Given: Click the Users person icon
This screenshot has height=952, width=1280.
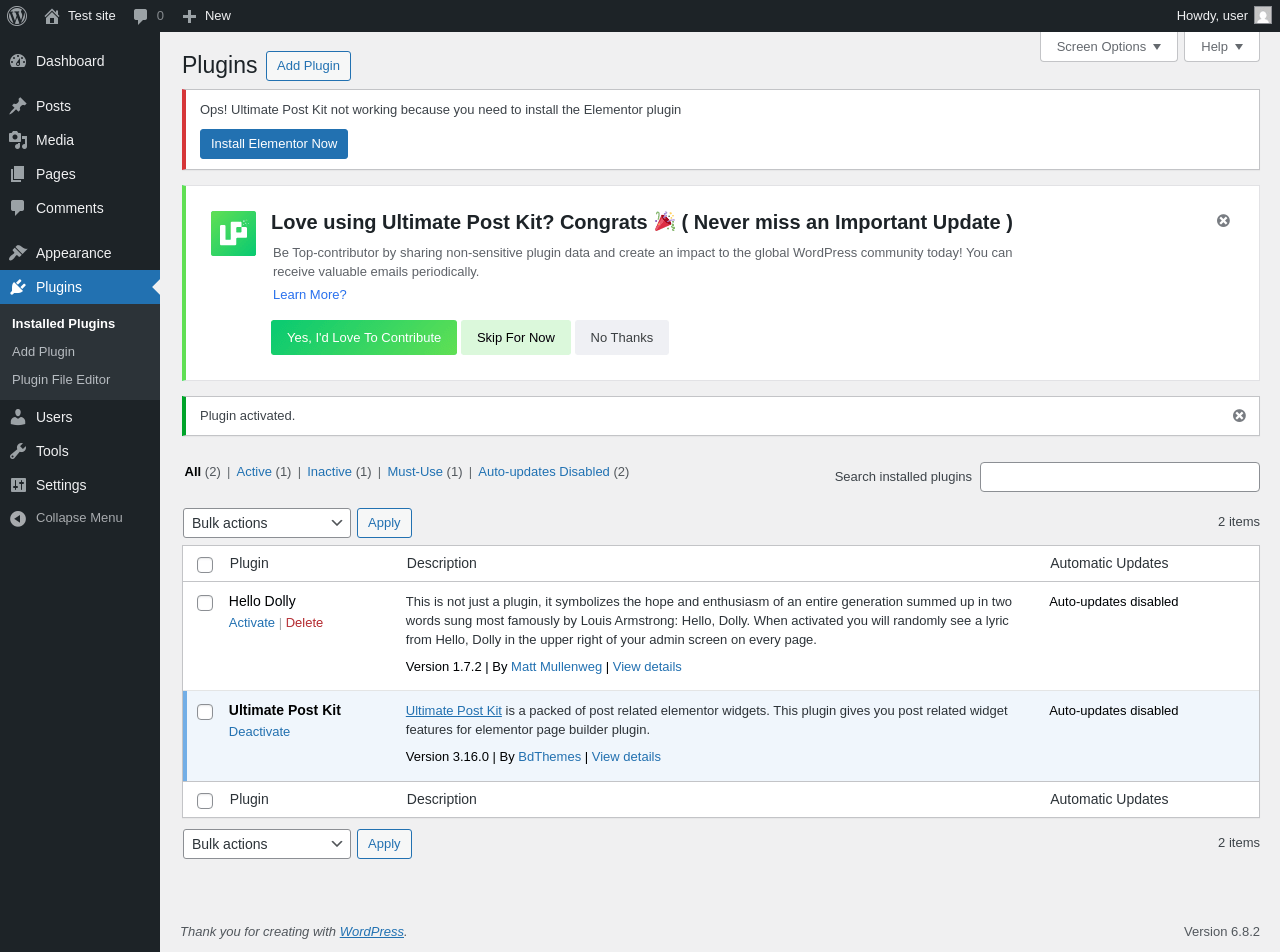Looking at the screenshot, I should [x=18, y=417].
